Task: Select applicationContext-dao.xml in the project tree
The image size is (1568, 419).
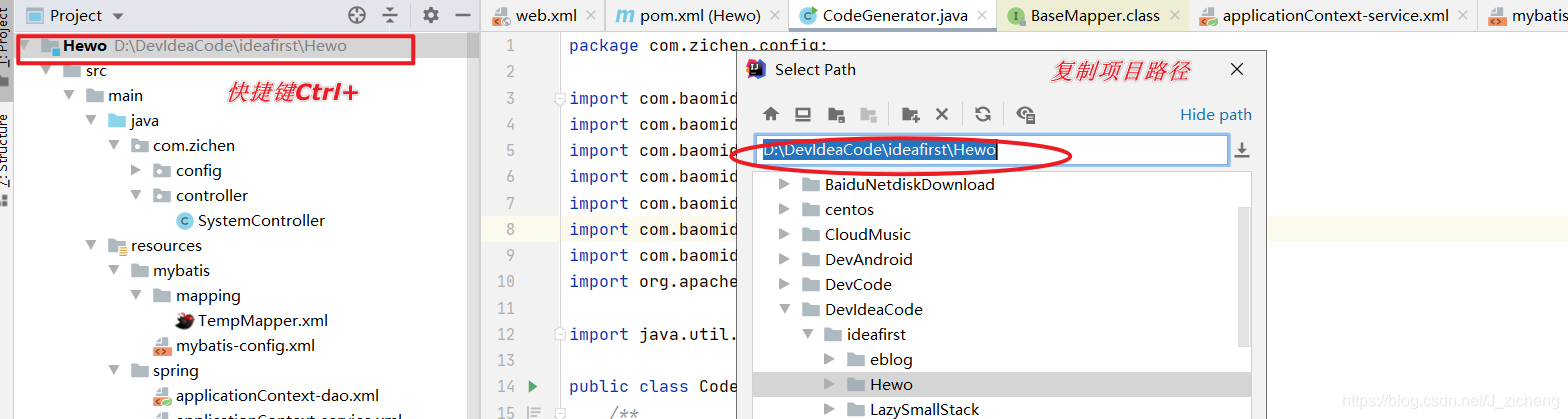Action: tap(277, 396)
